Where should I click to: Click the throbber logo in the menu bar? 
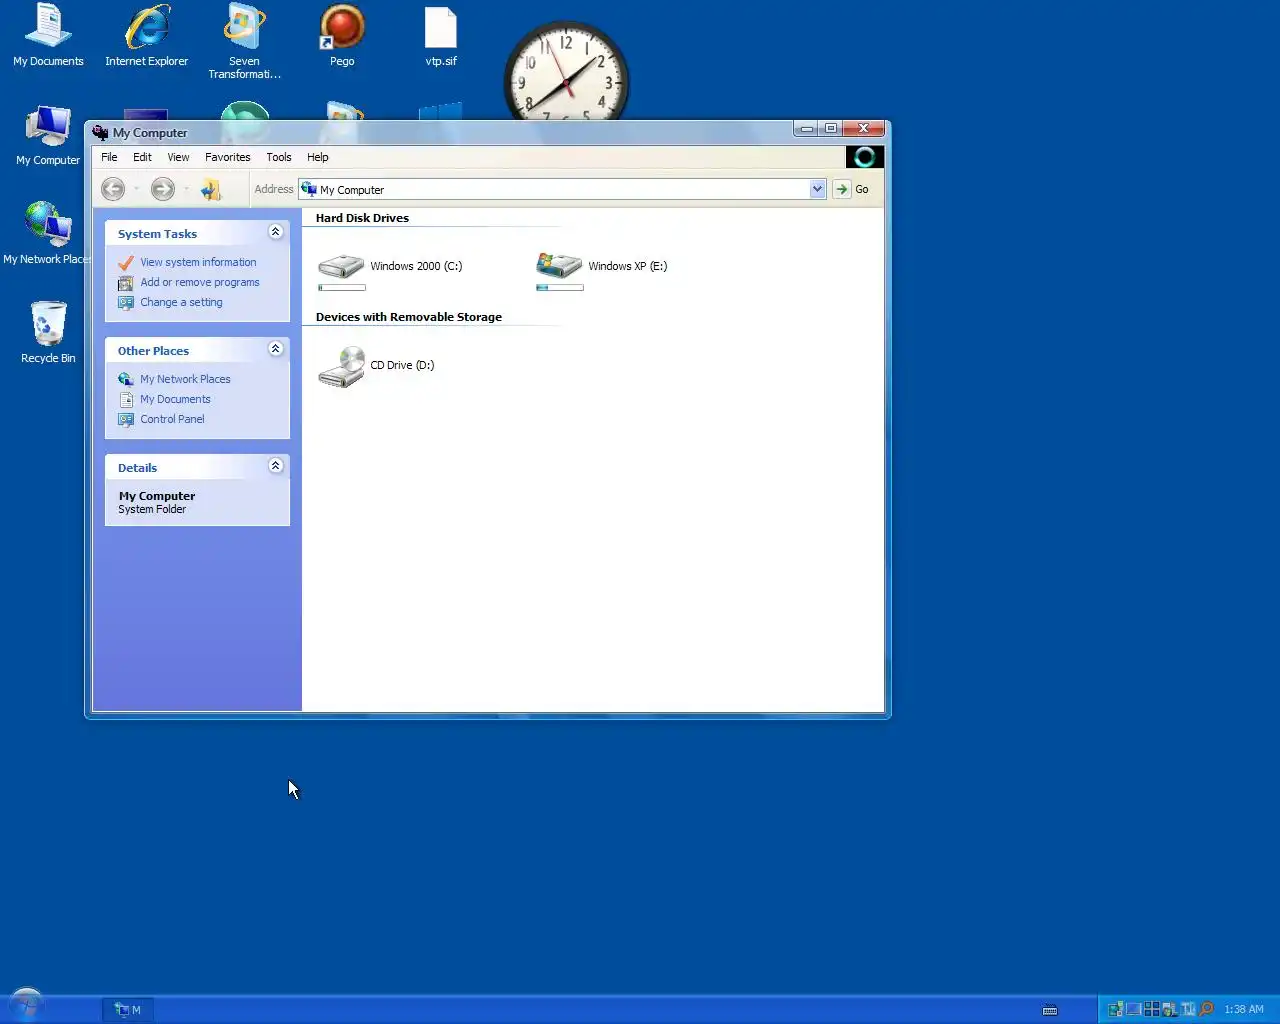[x=865, y=157]
